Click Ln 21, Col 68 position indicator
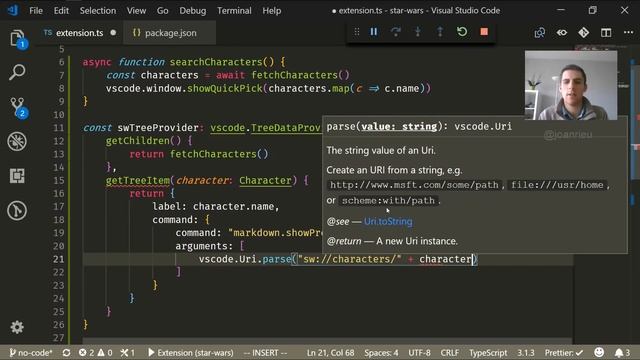 pyautogui.click(x=331, y=353)
